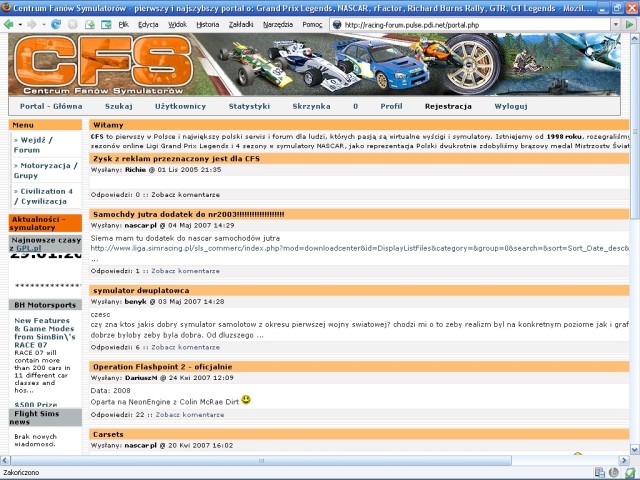Click the new window toolbar icon
The image size is (640, 480).
[x=106, y=24]
